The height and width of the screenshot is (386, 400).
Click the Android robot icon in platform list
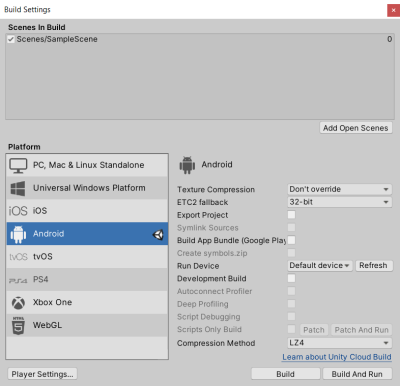pyautogui.click(x=18, y=234)
